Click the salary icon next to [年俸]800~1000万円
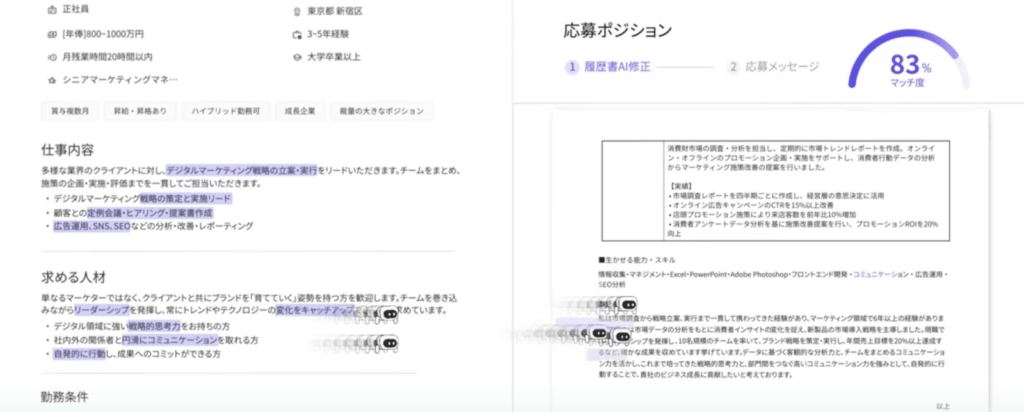The image size is (1024, 412). [52, 34]
